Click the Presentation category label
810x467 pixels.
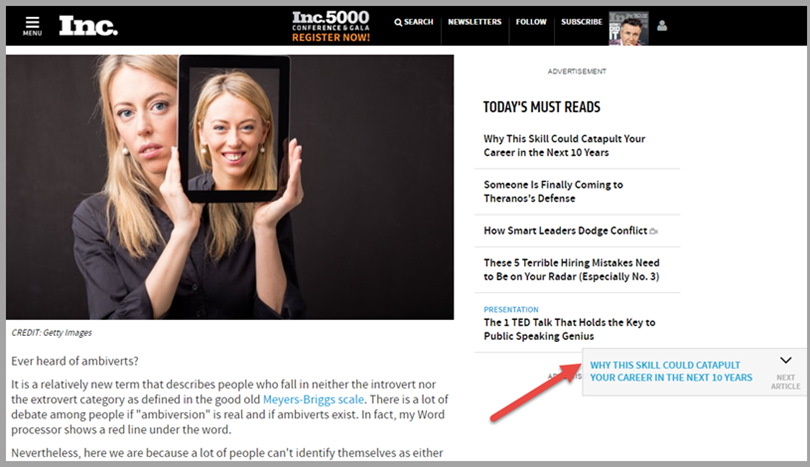[511, 309]
